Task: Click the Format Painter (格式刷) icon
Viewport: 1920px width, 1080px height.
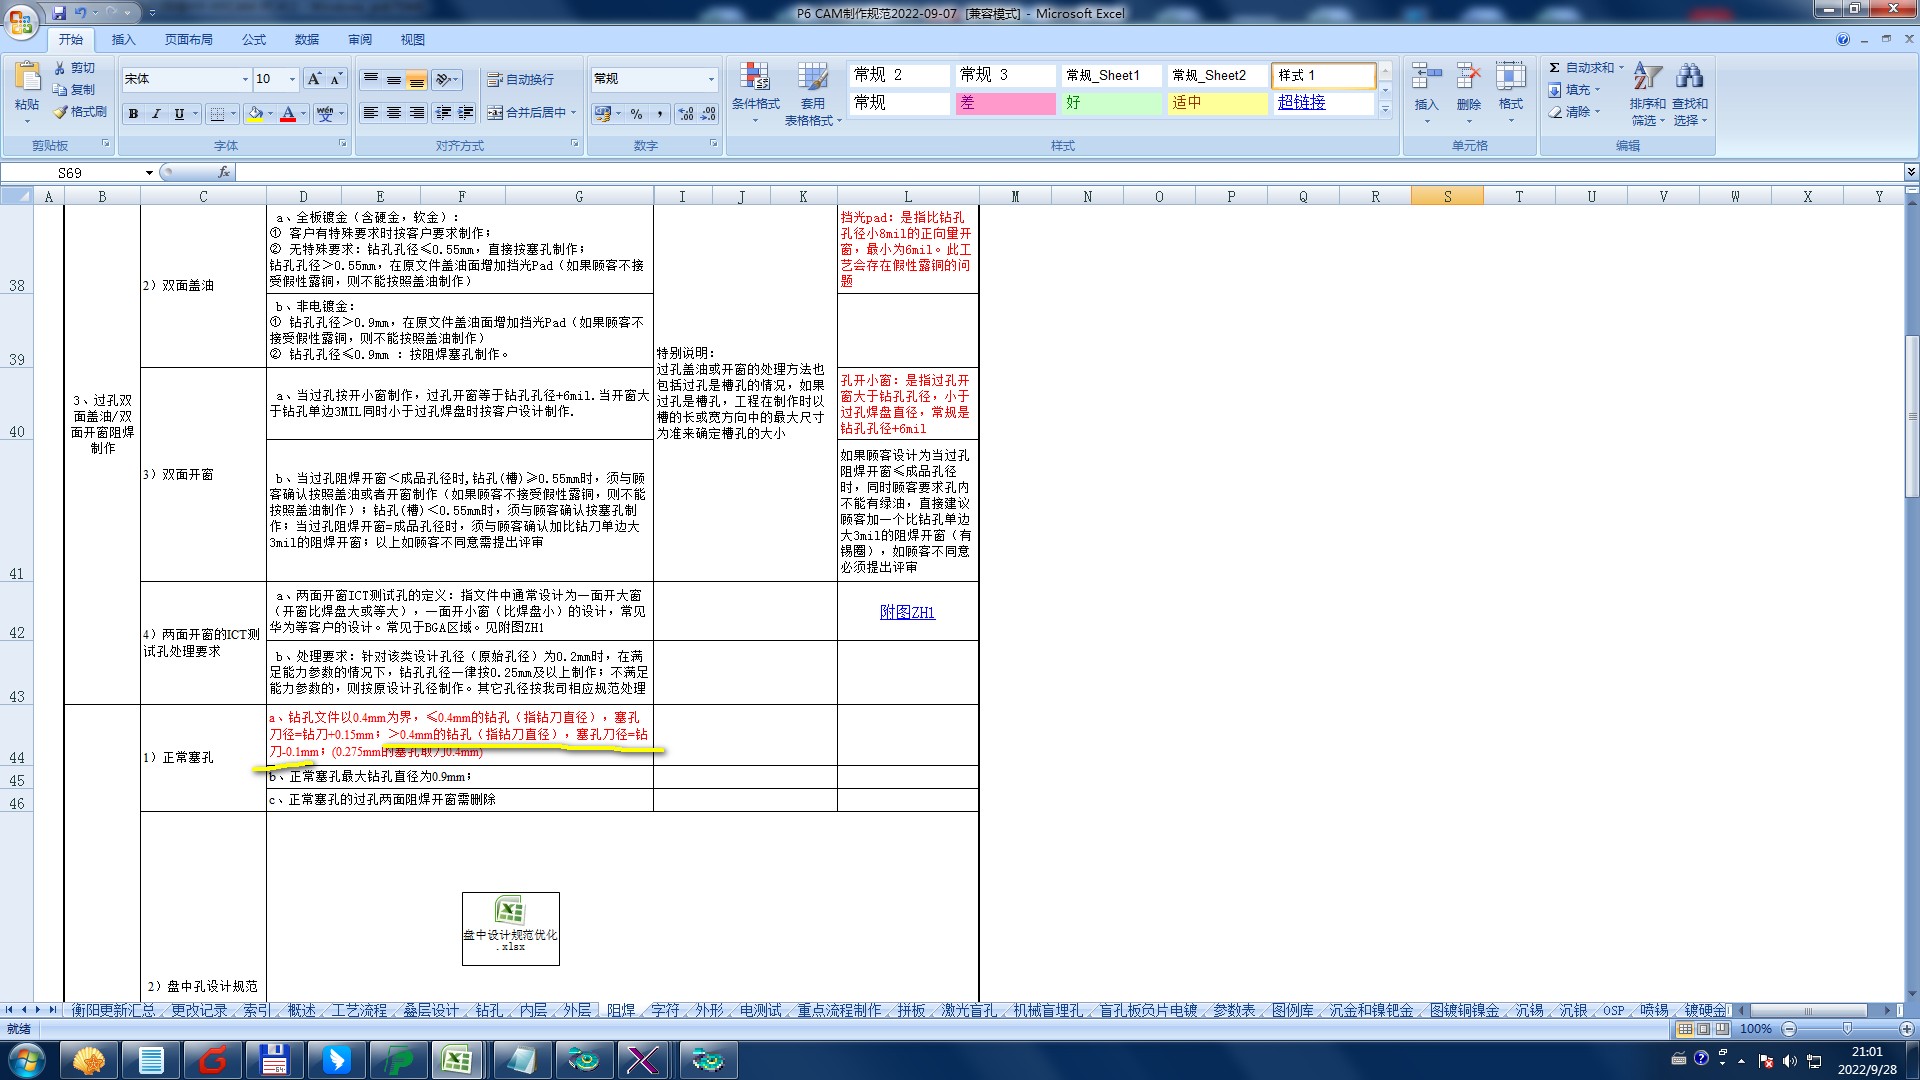Action: pyautogui.click(x=61, y=112)
